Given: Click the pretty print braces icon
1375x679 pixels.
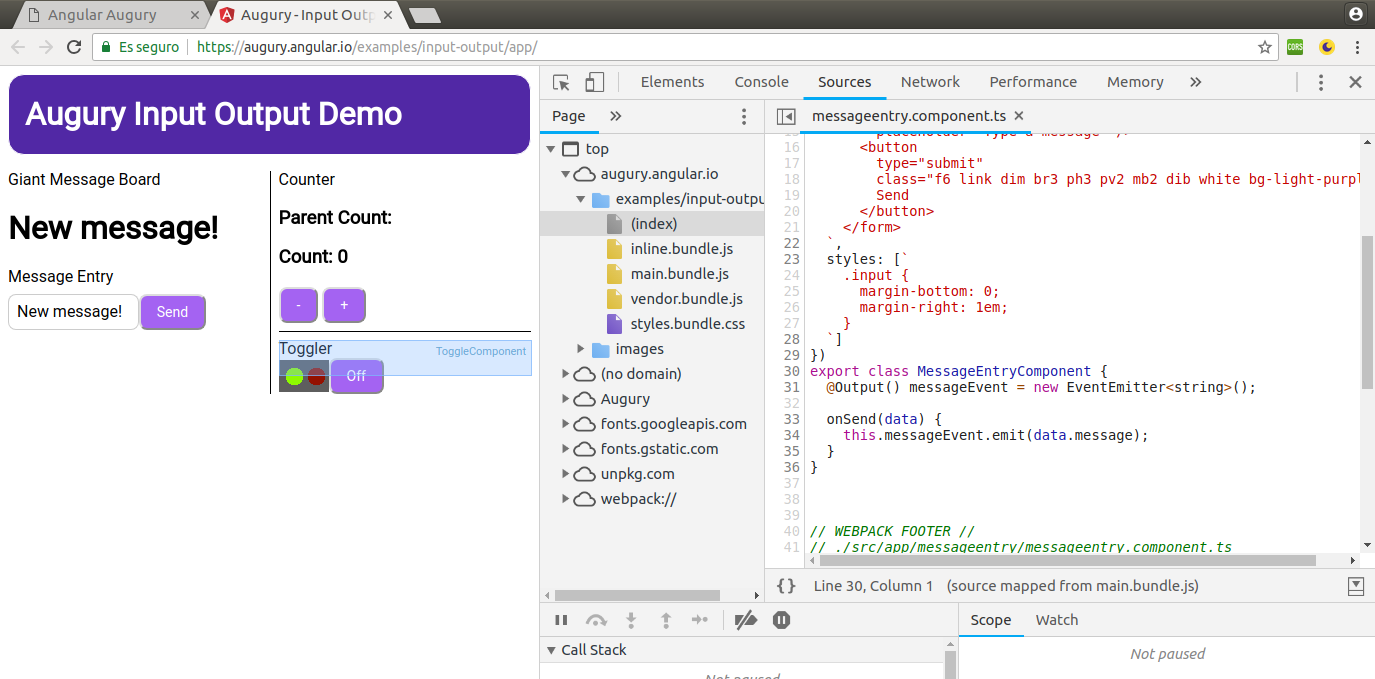Looking at the screenshot, I should (786, 586).
